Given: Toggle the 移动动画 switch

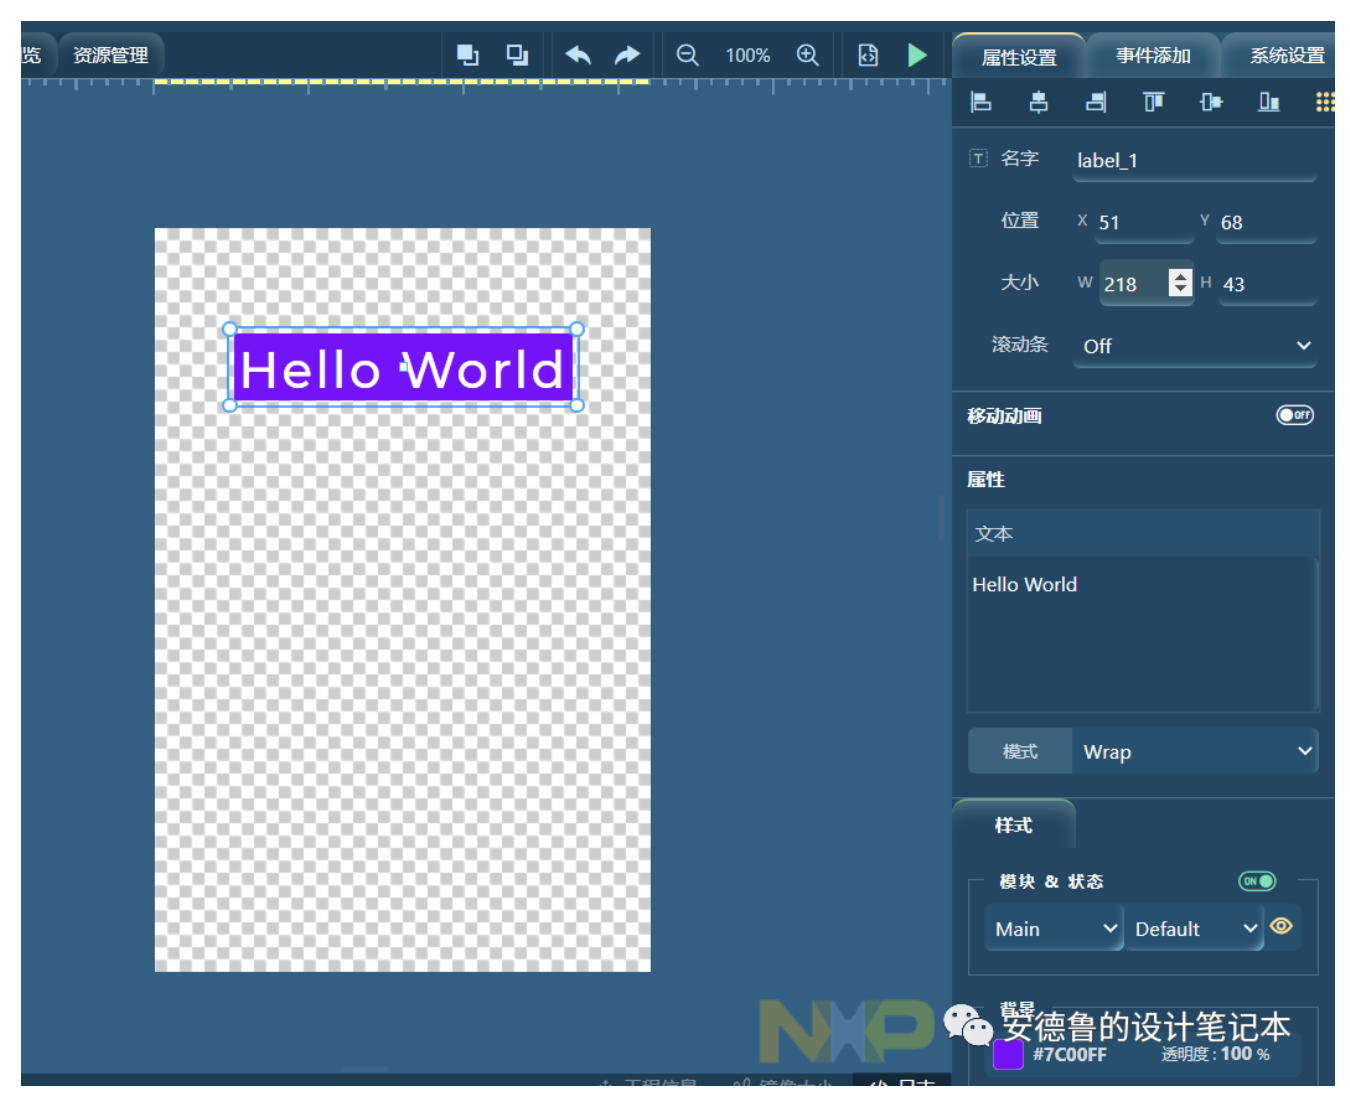Looking at the screenshot, I should (x=1295, y=415).
